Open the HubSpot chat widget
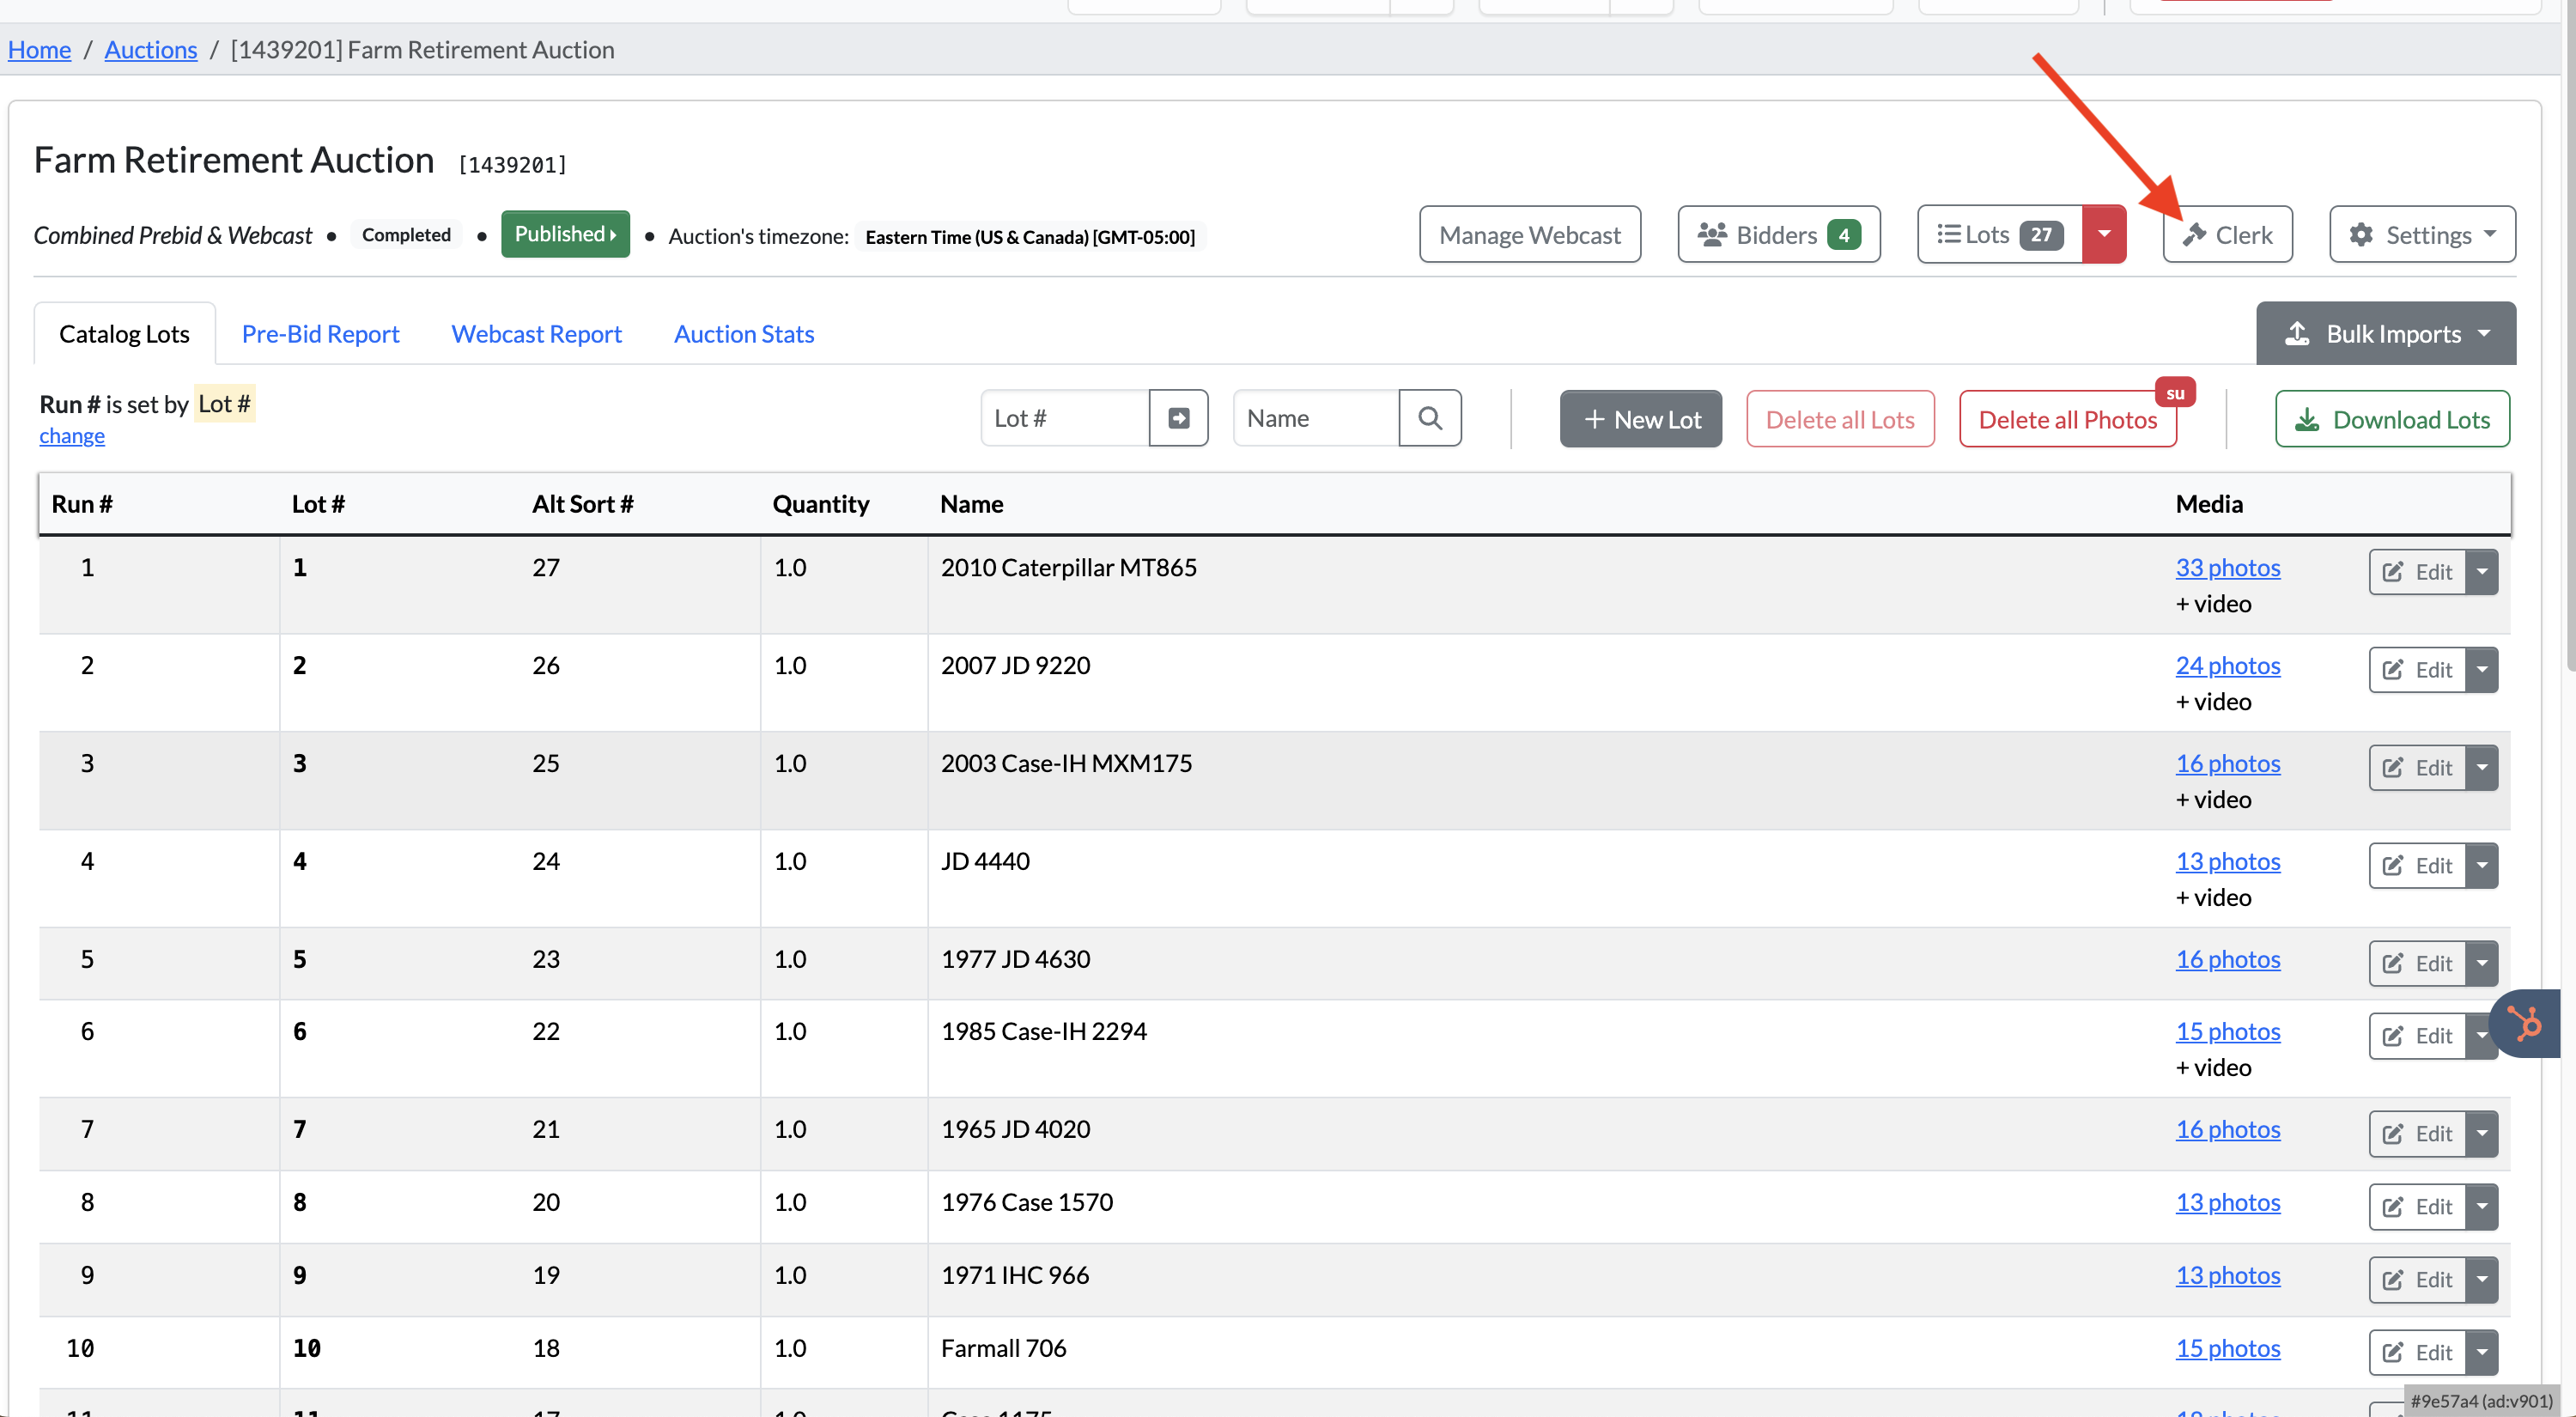 pyautogui.click(x=2526, y=1023)
